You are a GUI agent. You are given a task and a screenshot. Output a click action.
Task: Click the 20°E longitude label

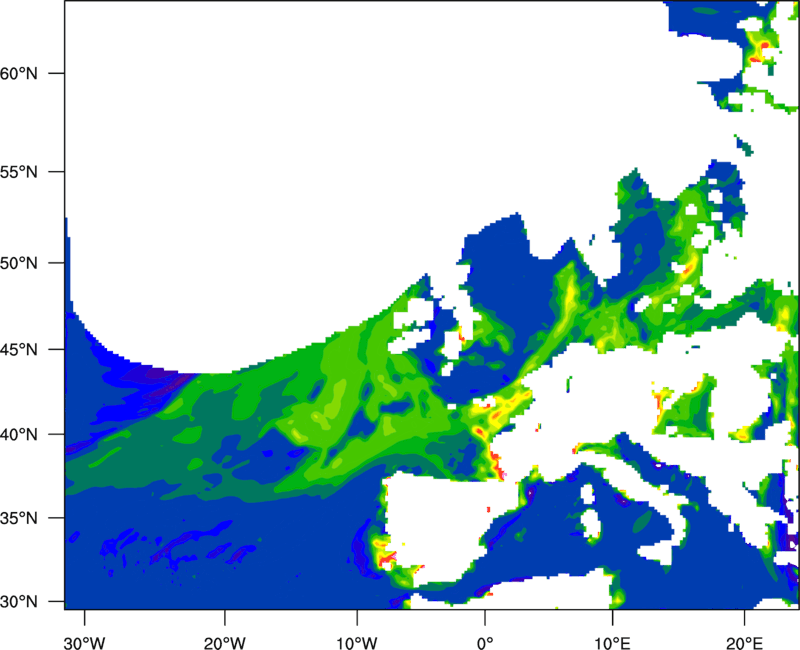744,643
